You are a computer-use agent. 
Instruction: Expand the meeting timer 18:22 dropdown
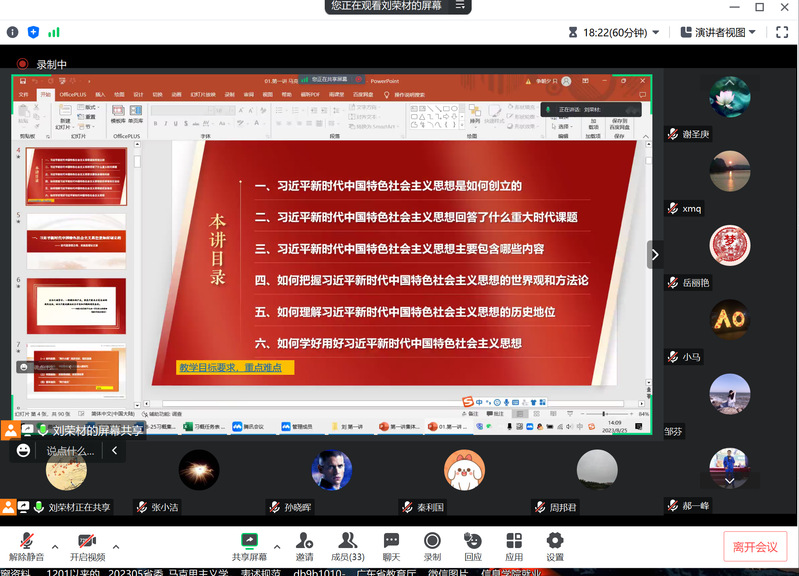[655, 32]
